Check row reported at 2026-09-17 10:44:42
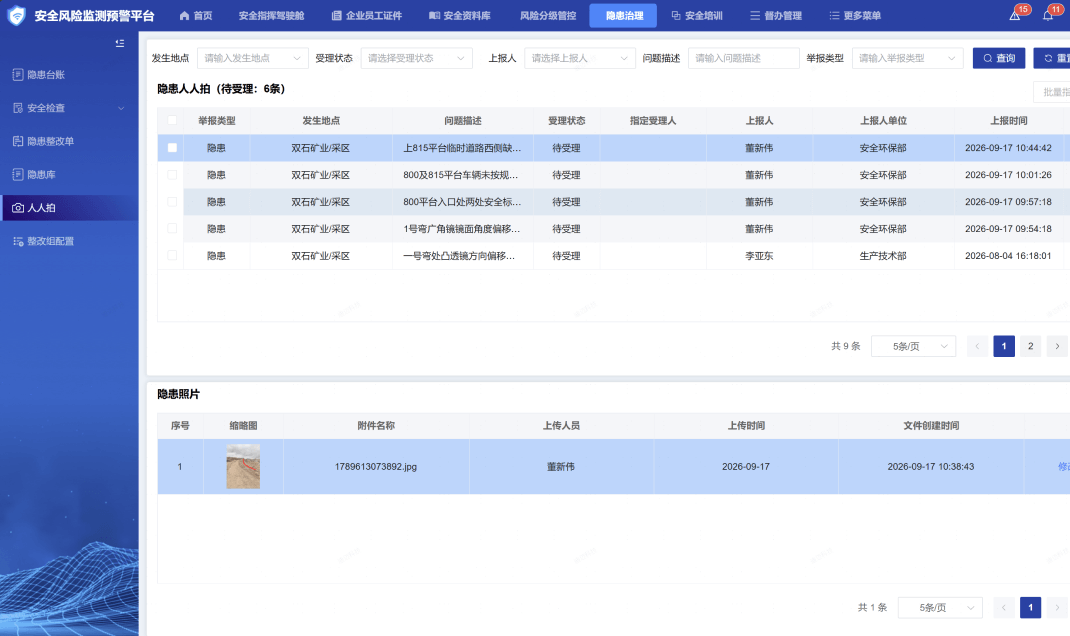1070x636 pixels. click(x=172, y=147)
